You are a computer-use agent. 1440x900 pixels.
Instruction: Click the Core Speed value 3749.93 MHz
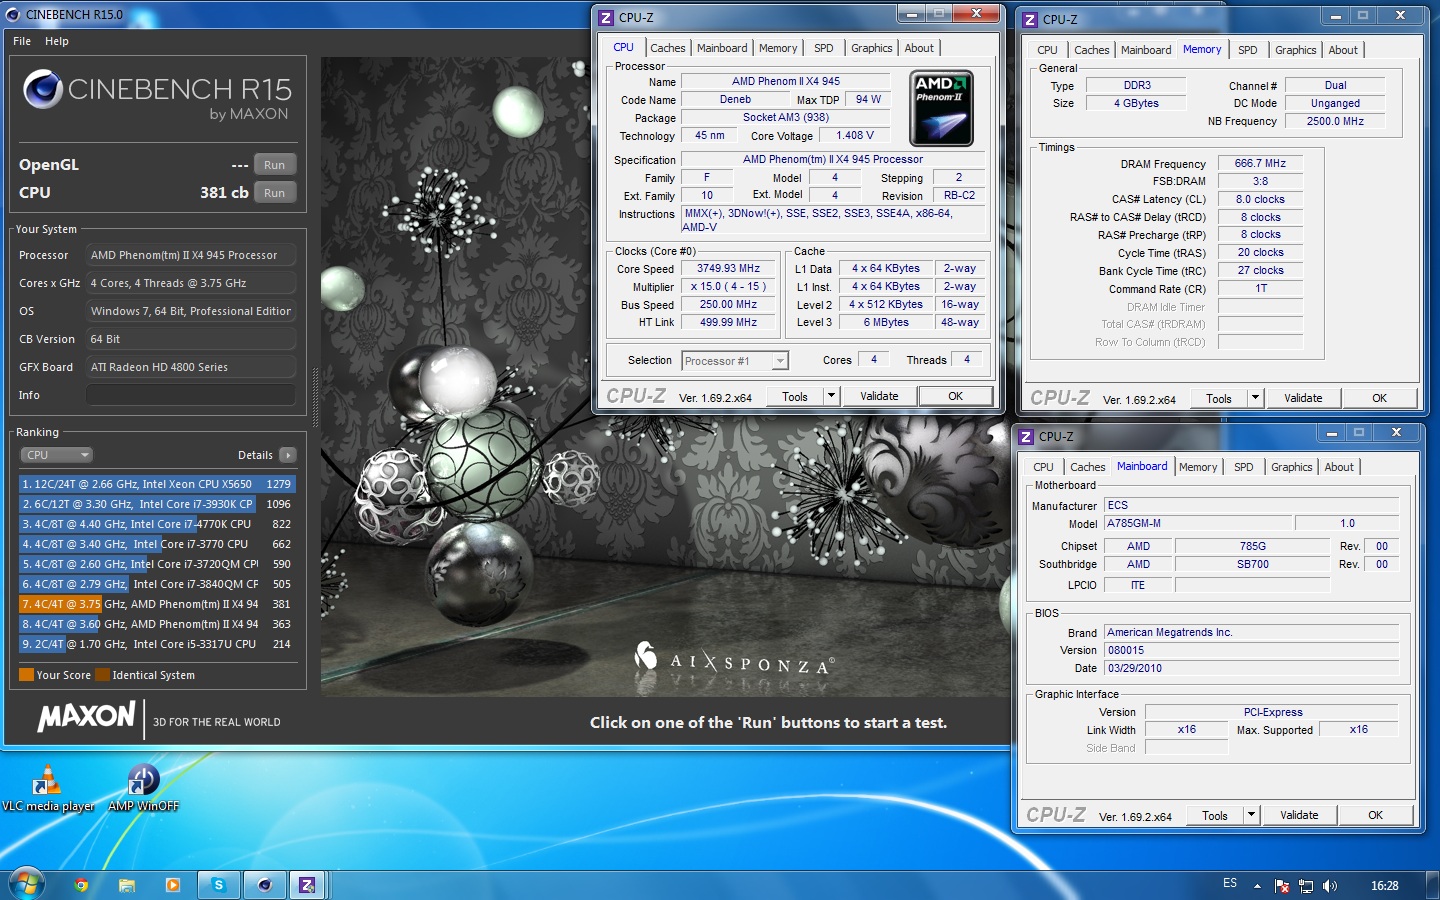729,268
